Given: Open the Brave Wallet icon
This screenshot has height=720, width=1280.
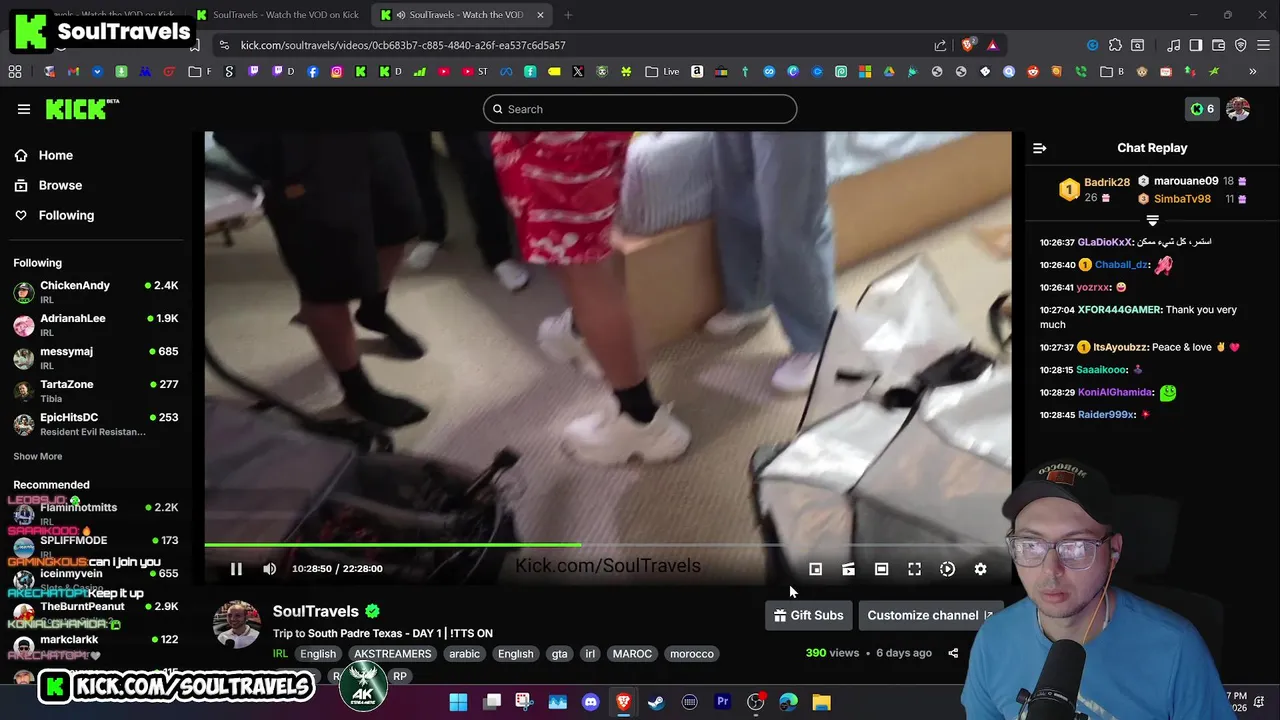Looking at the screenshot, I should point(1218,45).
